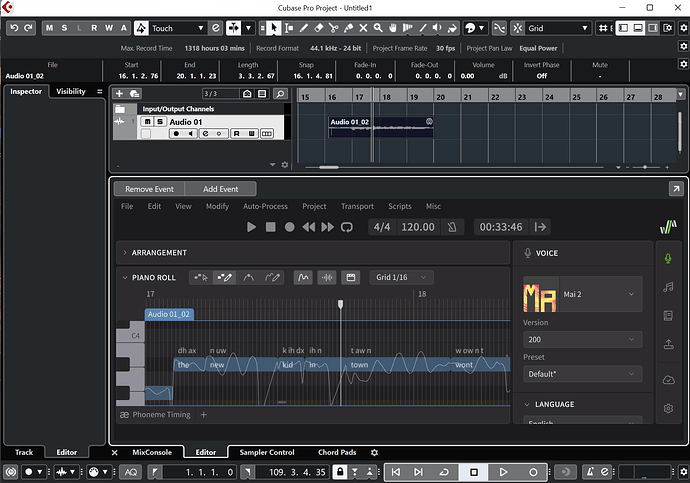This screenshot has height=483, width=690.
Task: Toggle waveform display in Piano Roll
Action: 327,278
